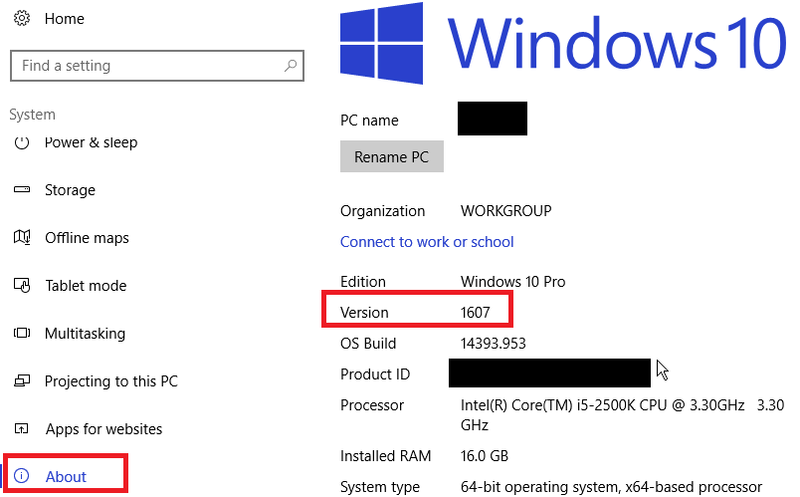This screenshot has height=497, width=800.
Task: Open Multitasking settings
Action: tap(85, 333)
